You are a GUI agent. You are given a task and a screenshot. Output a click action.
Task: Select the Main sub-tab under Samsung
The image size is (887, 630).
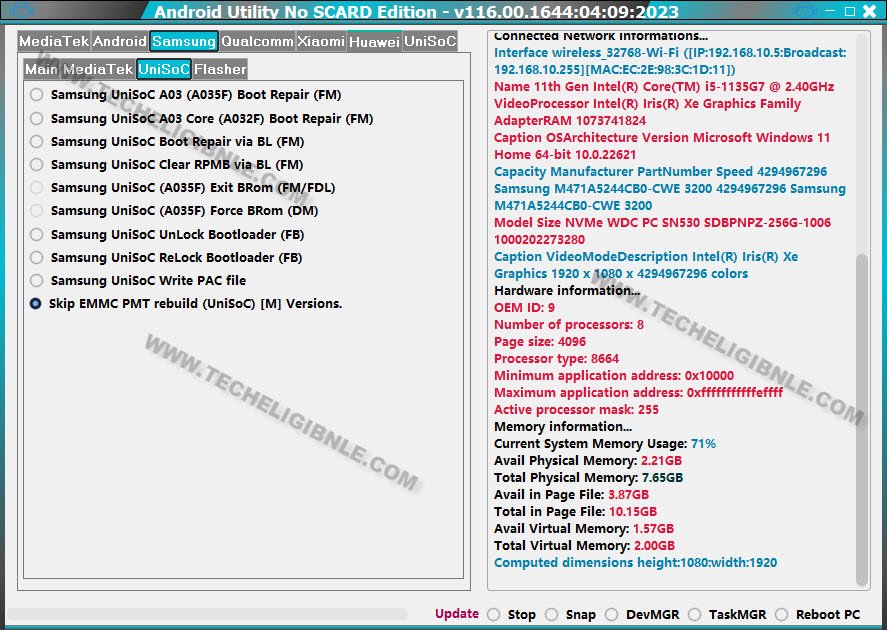tap(41, 70)
